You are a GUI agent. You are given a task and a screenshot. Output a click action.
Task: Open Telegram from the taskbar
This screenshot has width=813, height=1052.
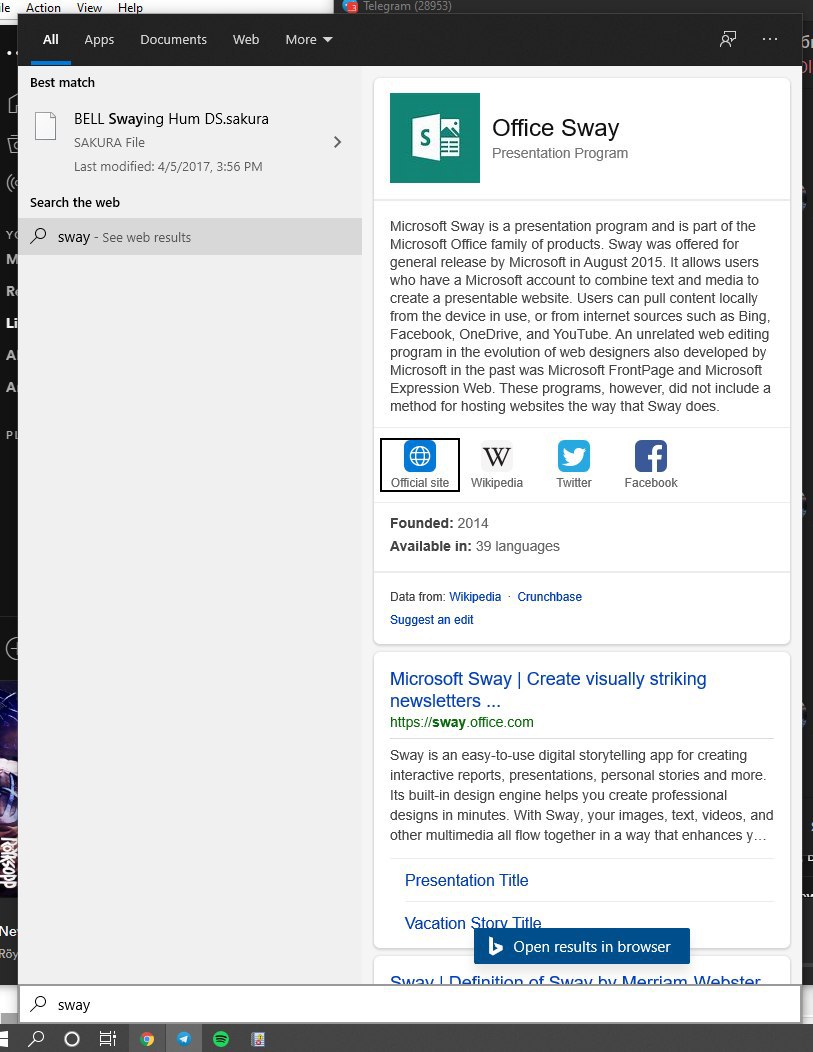[x=184, y=1039]
